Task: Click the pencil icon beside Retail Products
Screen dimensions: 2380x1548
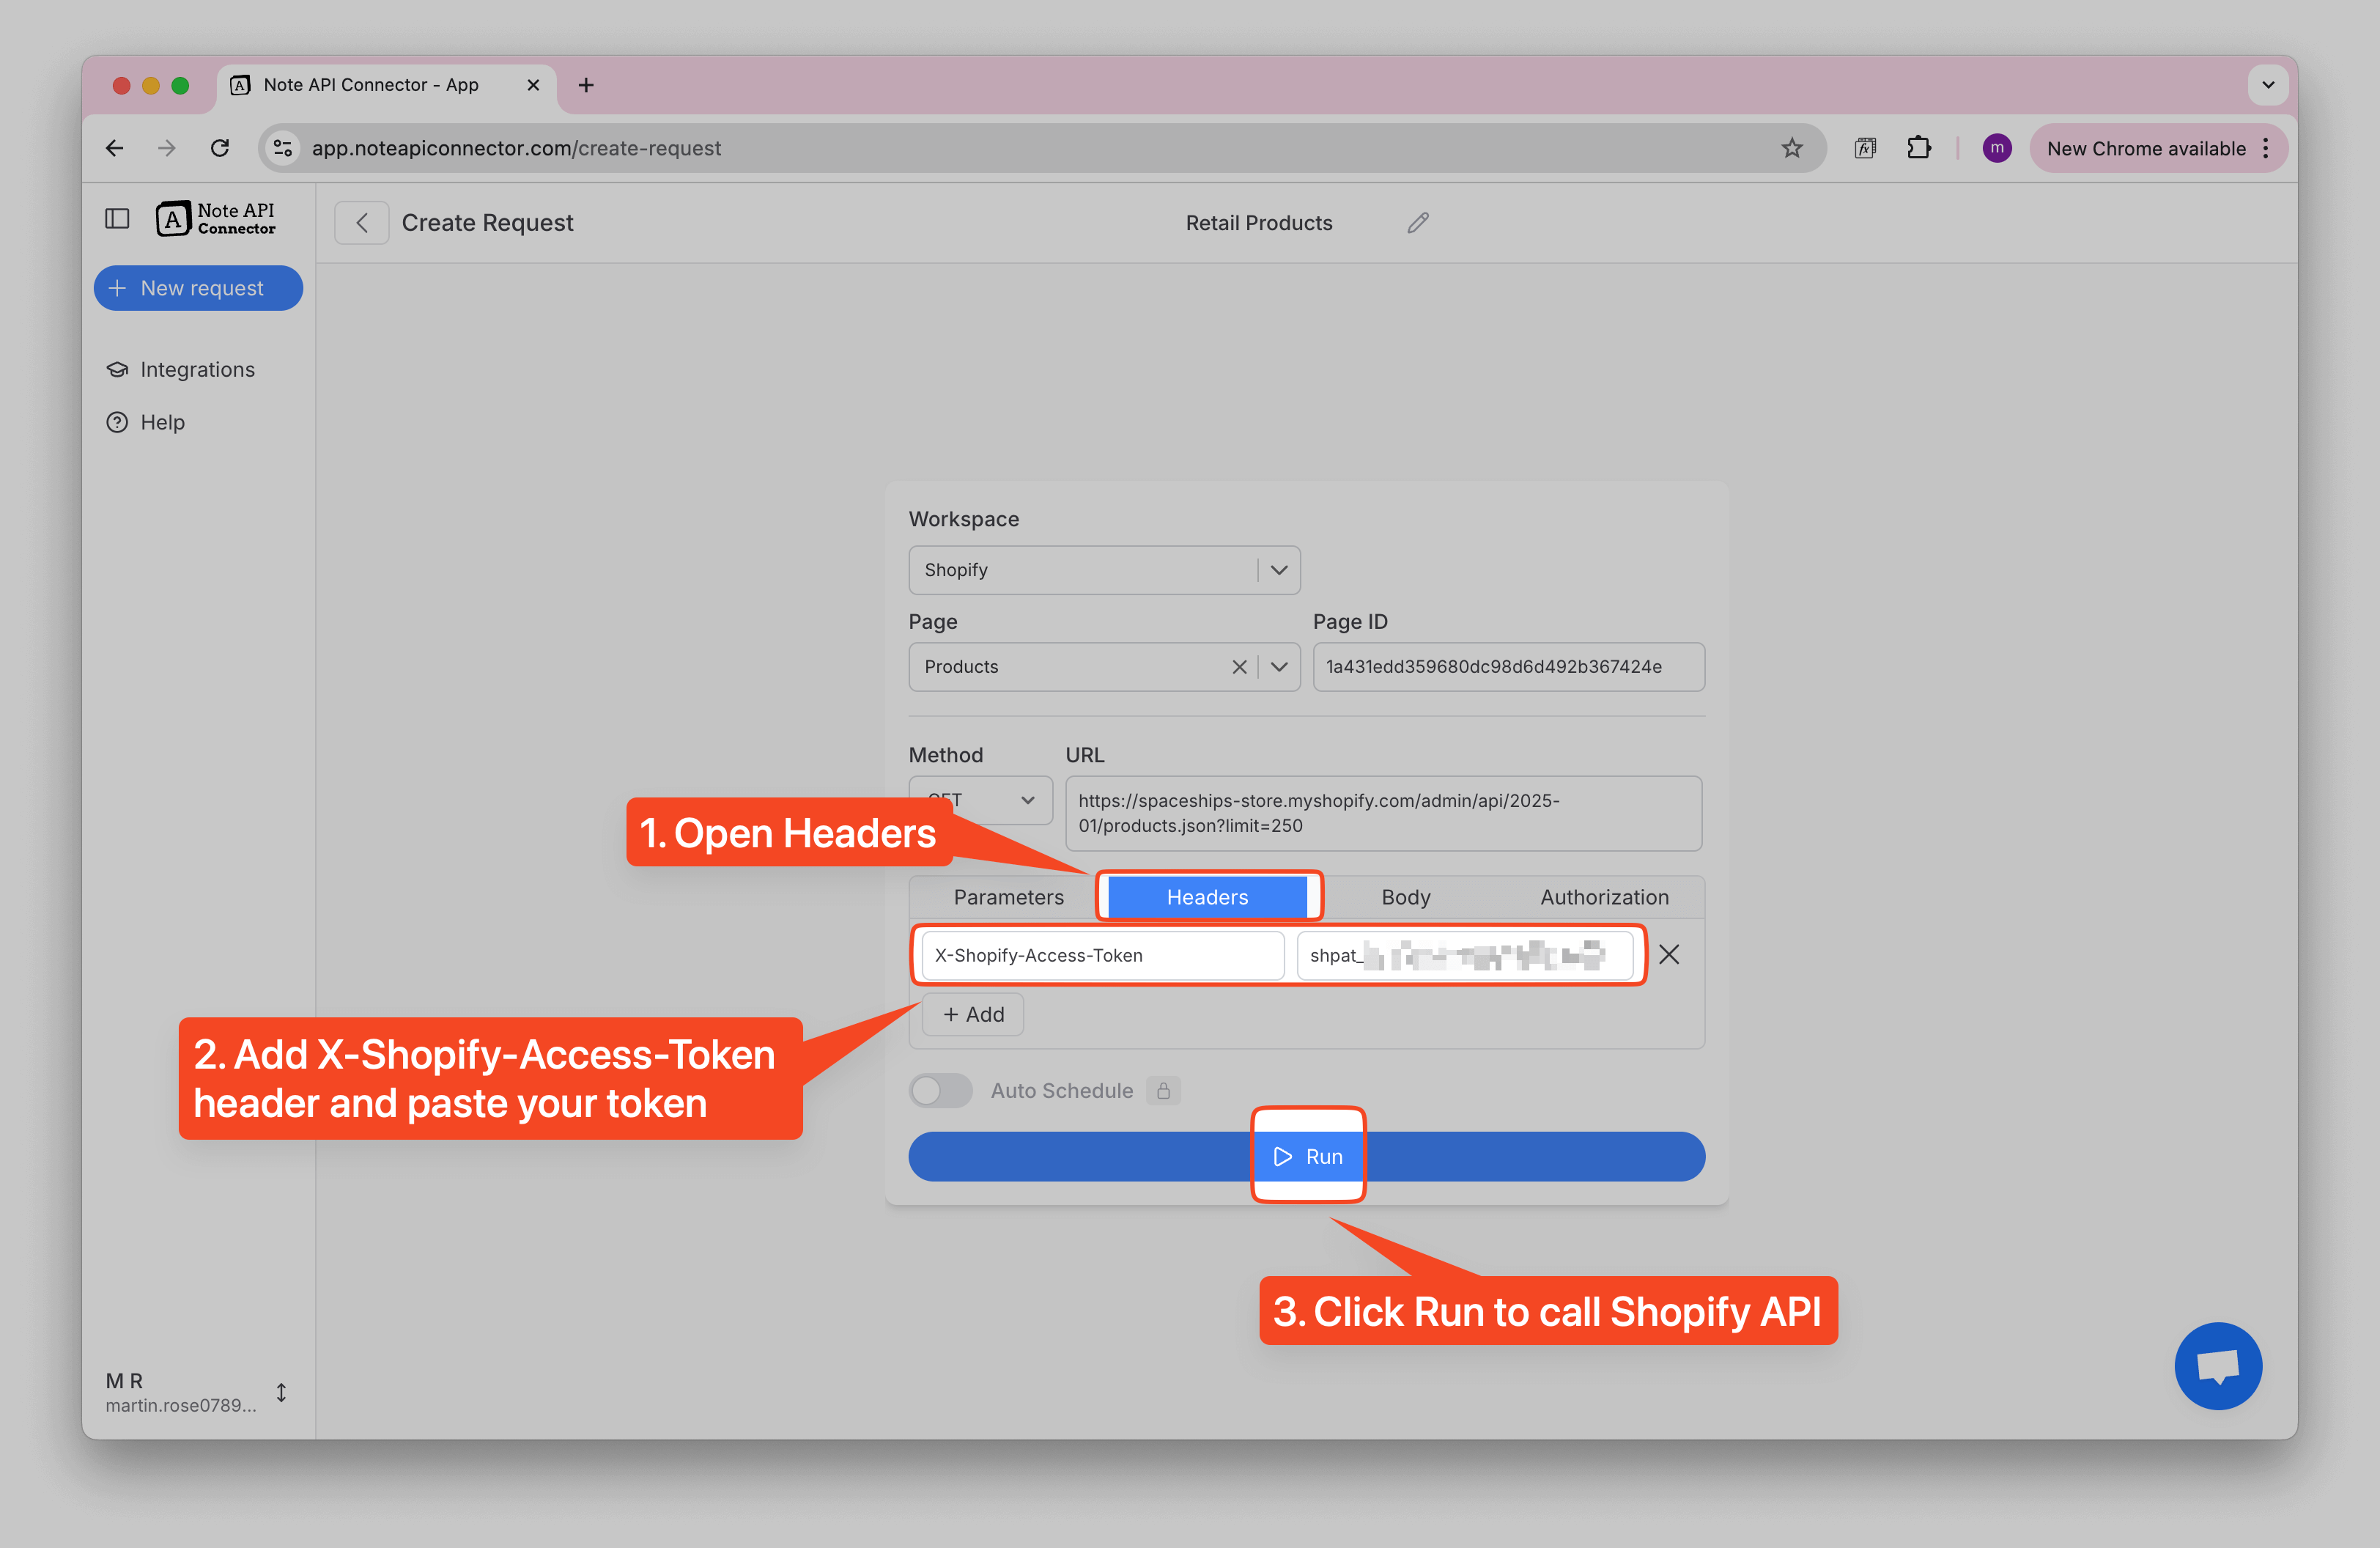Action: point(1417,223)
